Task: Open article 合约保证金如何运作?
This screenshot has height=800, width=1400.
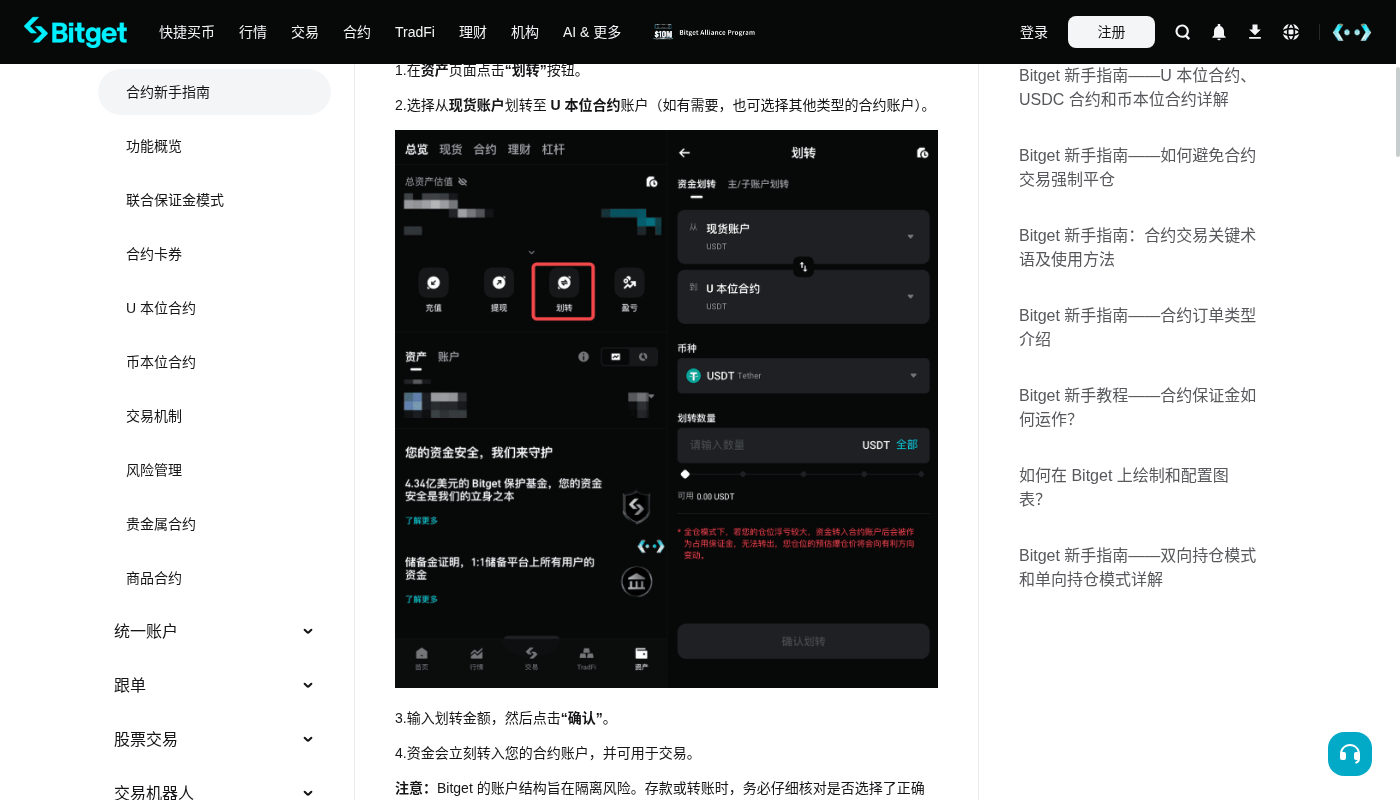Action: point(1137,407)
